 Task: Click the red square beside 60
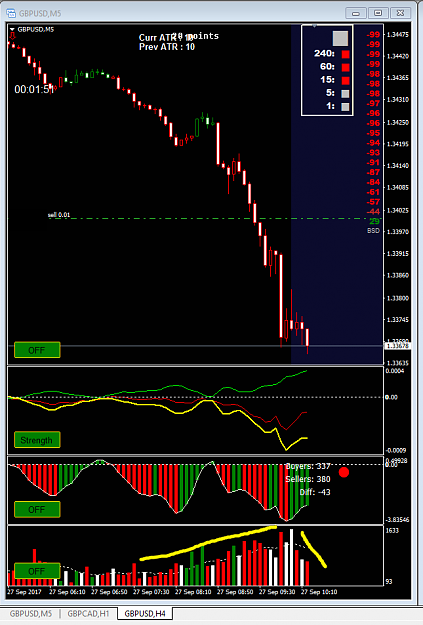[x=345, y=67]
